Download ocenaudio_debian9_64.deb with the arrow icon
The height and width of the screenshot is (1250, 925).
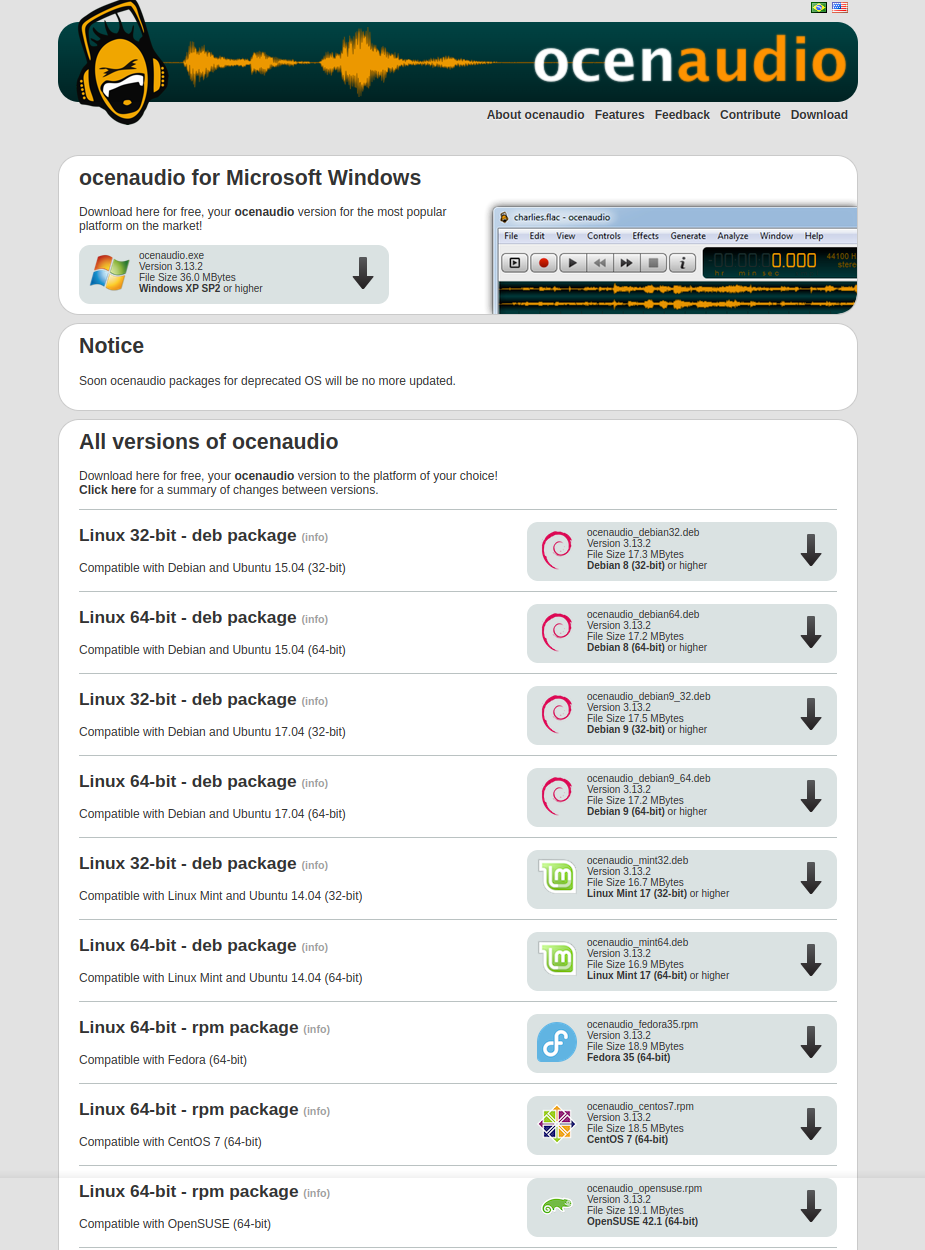point(811,796)
